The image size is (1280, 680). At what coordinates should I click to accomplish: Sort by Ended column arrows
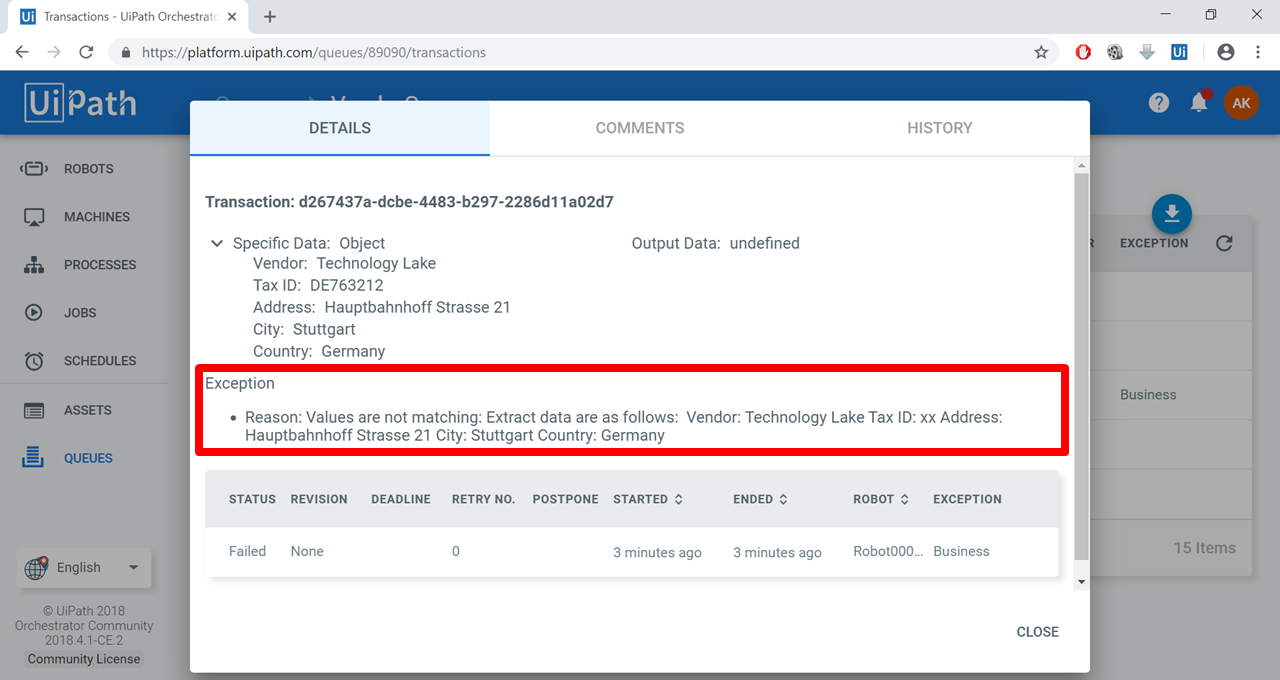pyautogui.click(x=783, y=499)
